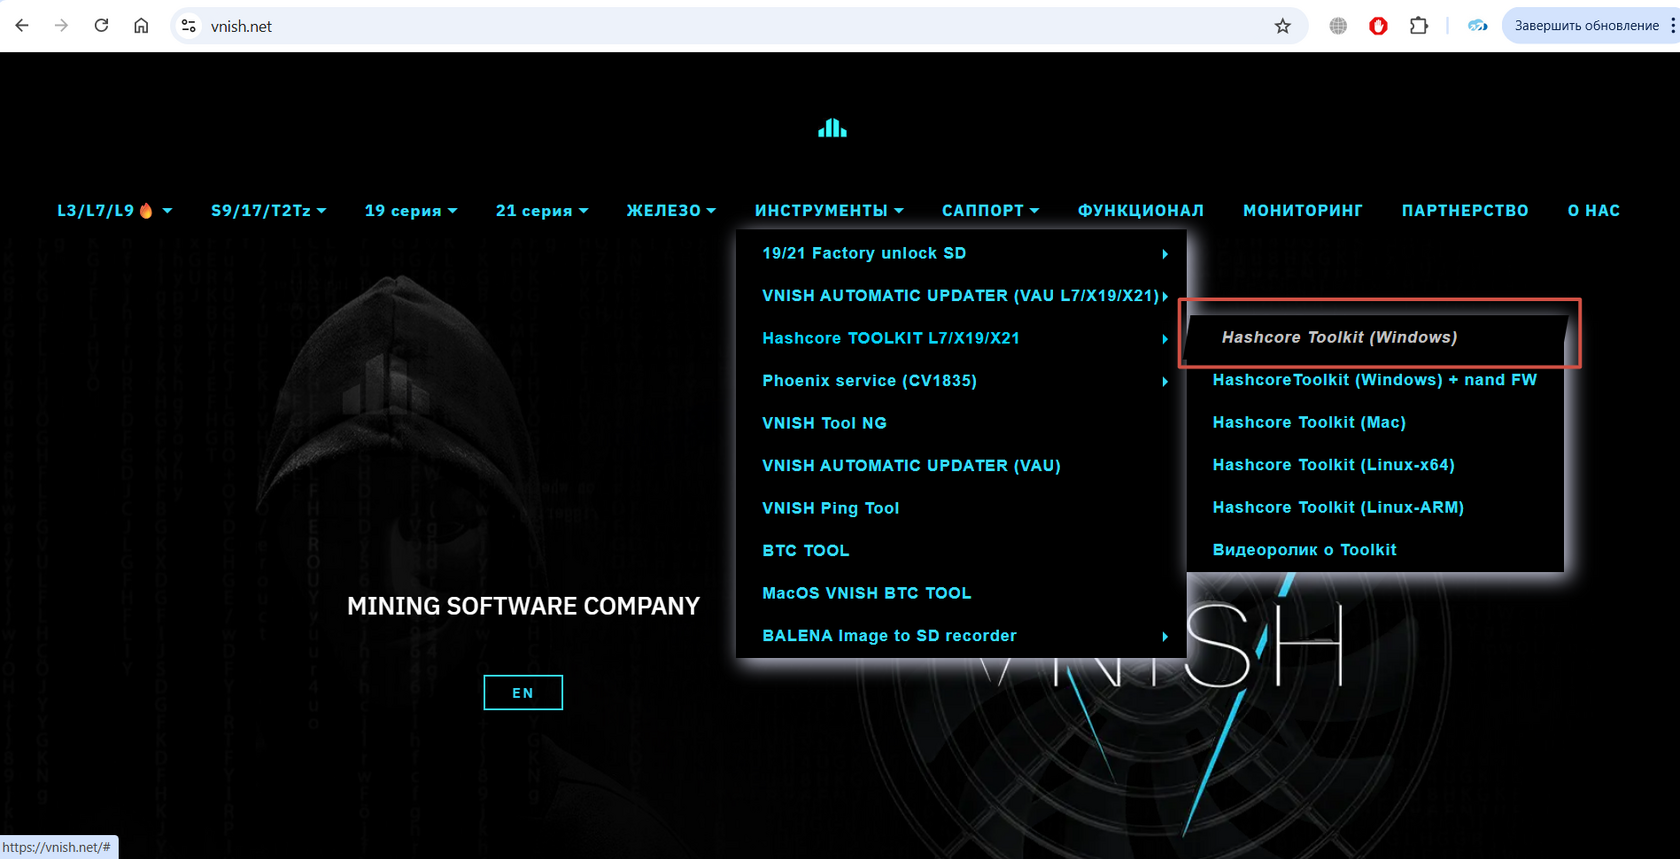Click the cloud profile icon in toolbar
The image size is (1680, 859).
[1477, 26]
